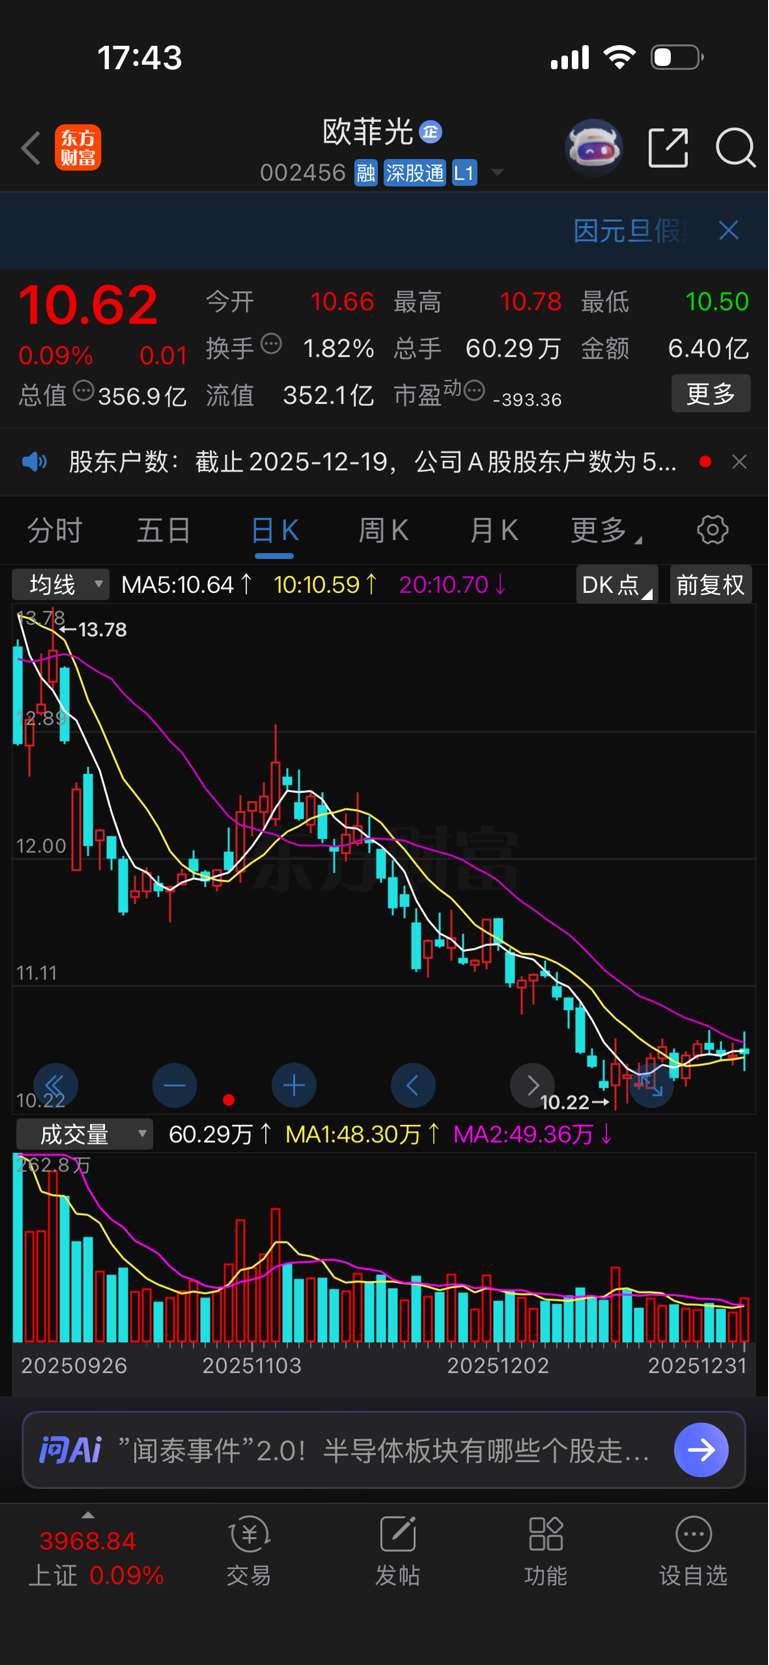Tap the MA1:48.30万 volume value
The width and height of the screenshot is (769, 1665).
point(363,1134)
